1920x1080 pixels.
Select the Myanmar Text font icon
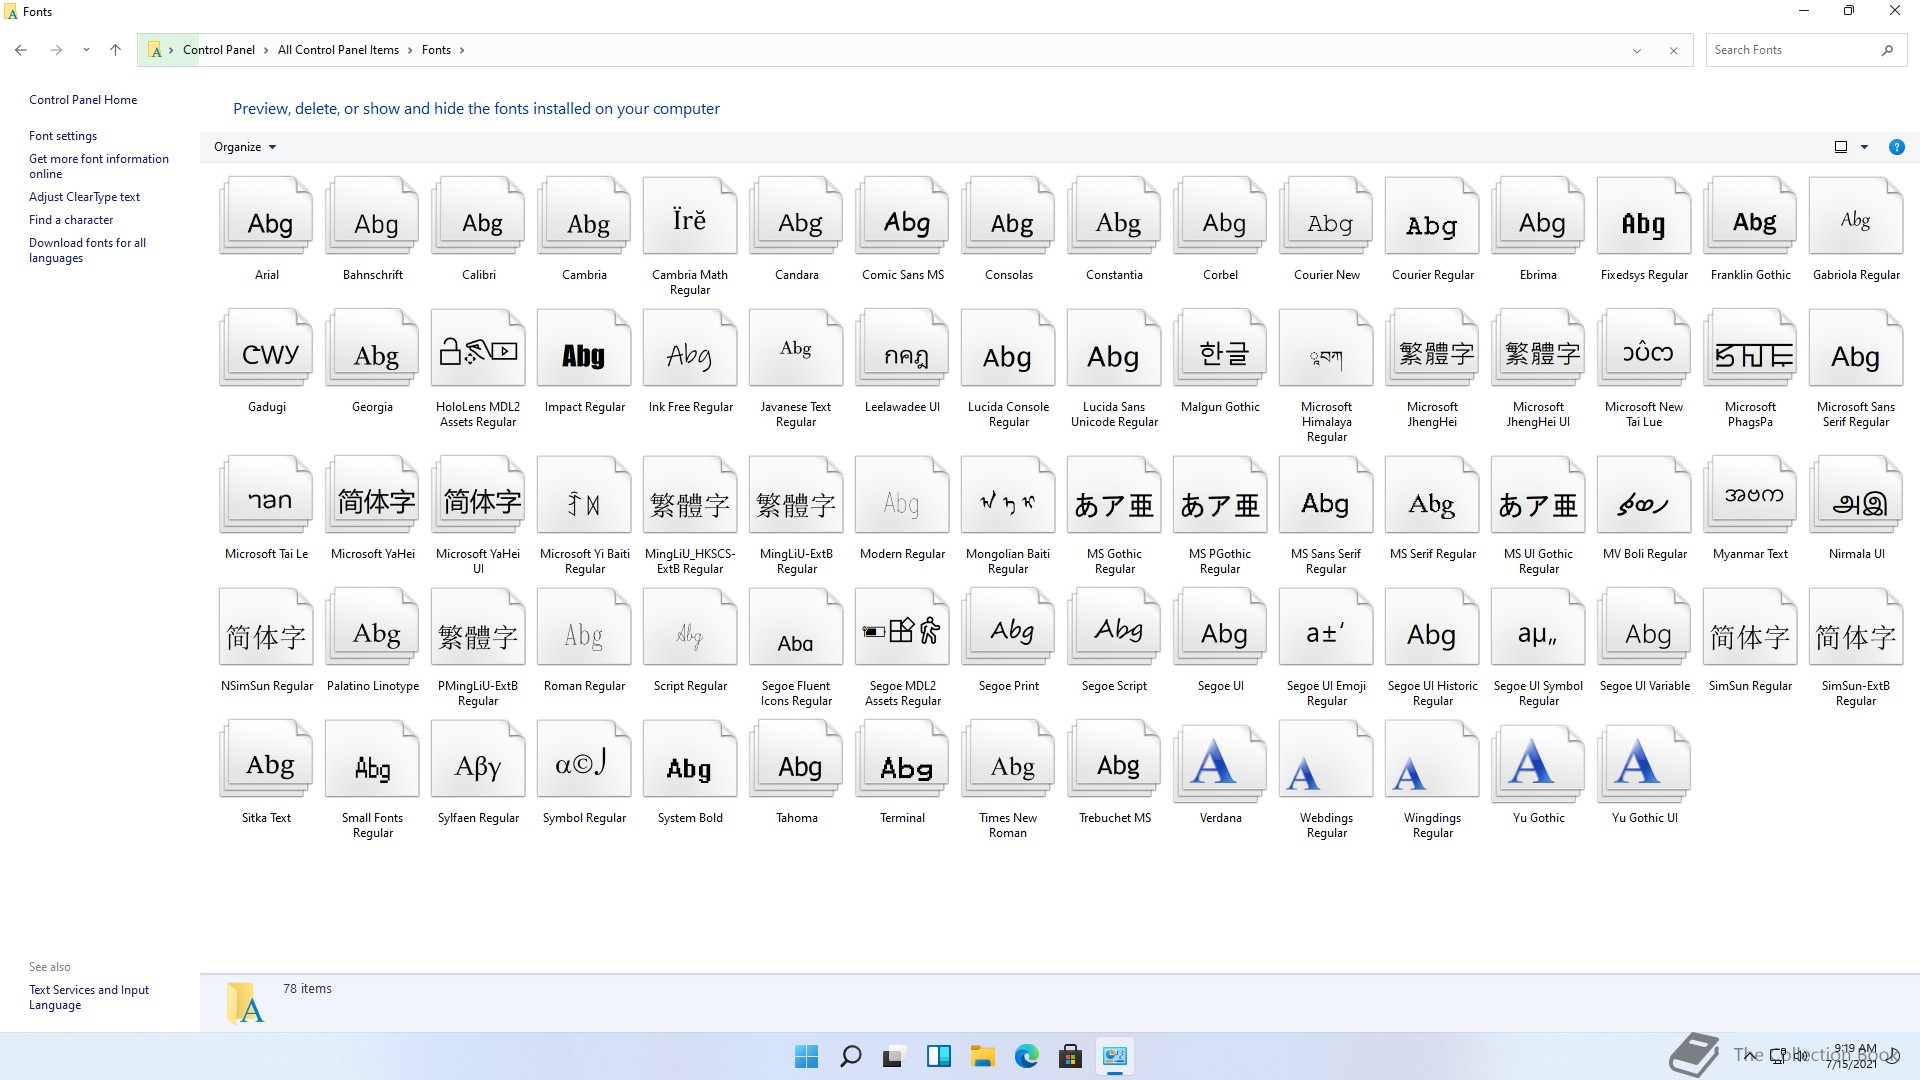[1750, 495]
